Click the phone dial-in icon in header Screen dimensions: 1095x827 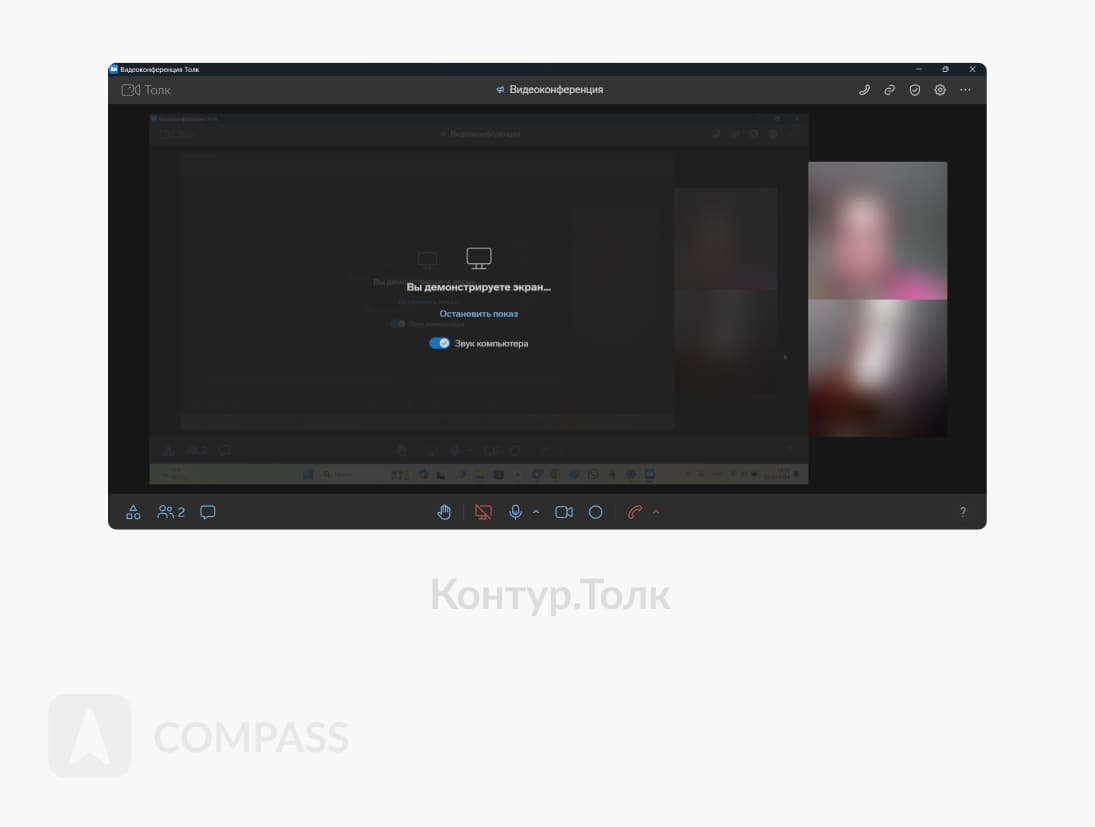(x=864, y=90)
